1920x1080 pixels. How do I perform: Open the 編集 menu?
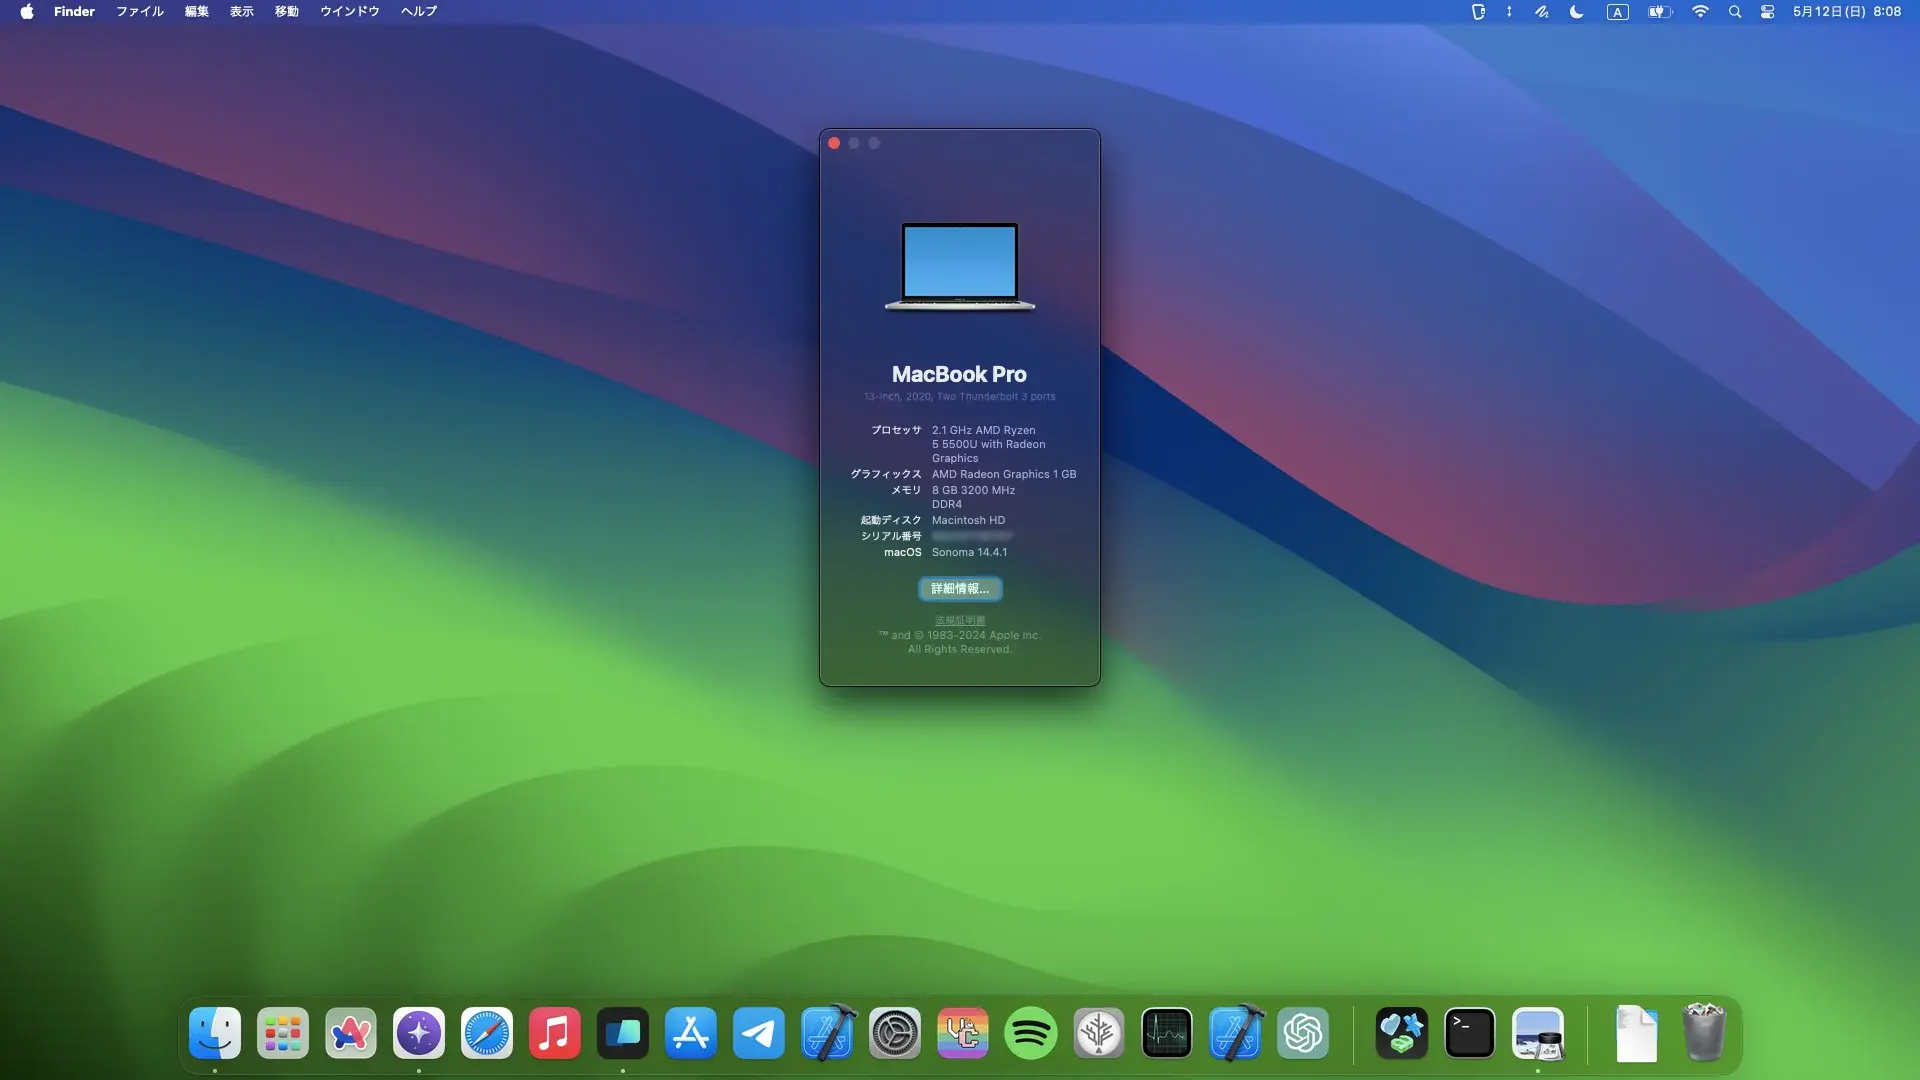(x=197, y=12)
